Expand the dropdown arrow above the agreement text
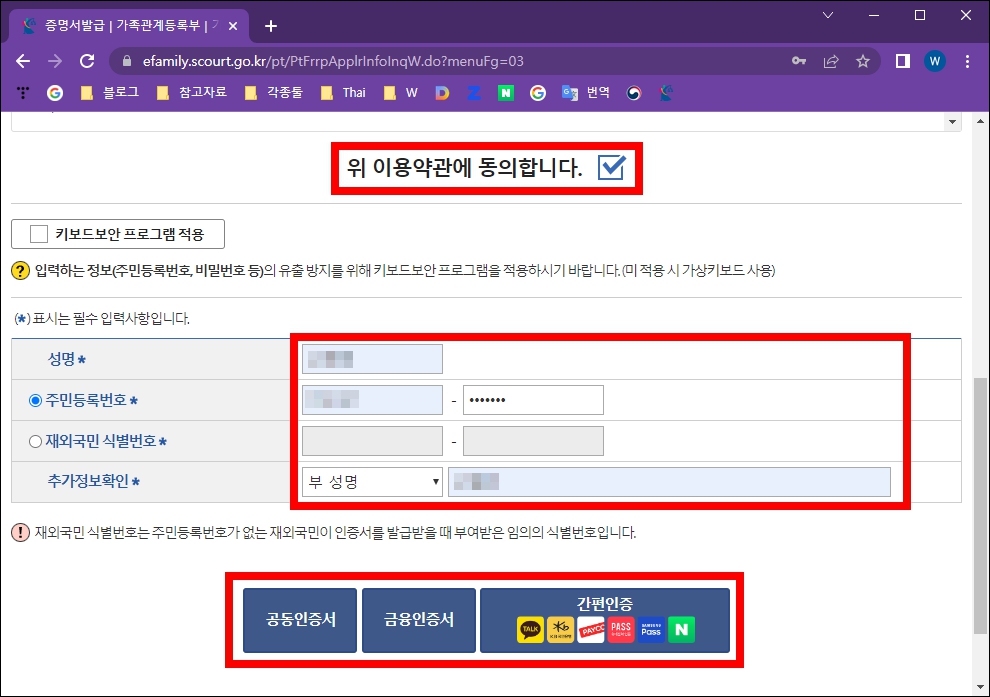 point(950,120)
